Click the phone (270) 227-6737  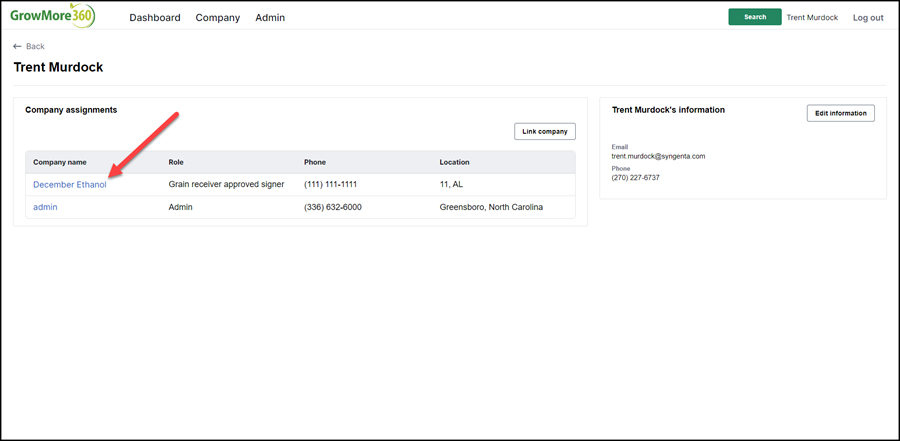click(635, 178)
